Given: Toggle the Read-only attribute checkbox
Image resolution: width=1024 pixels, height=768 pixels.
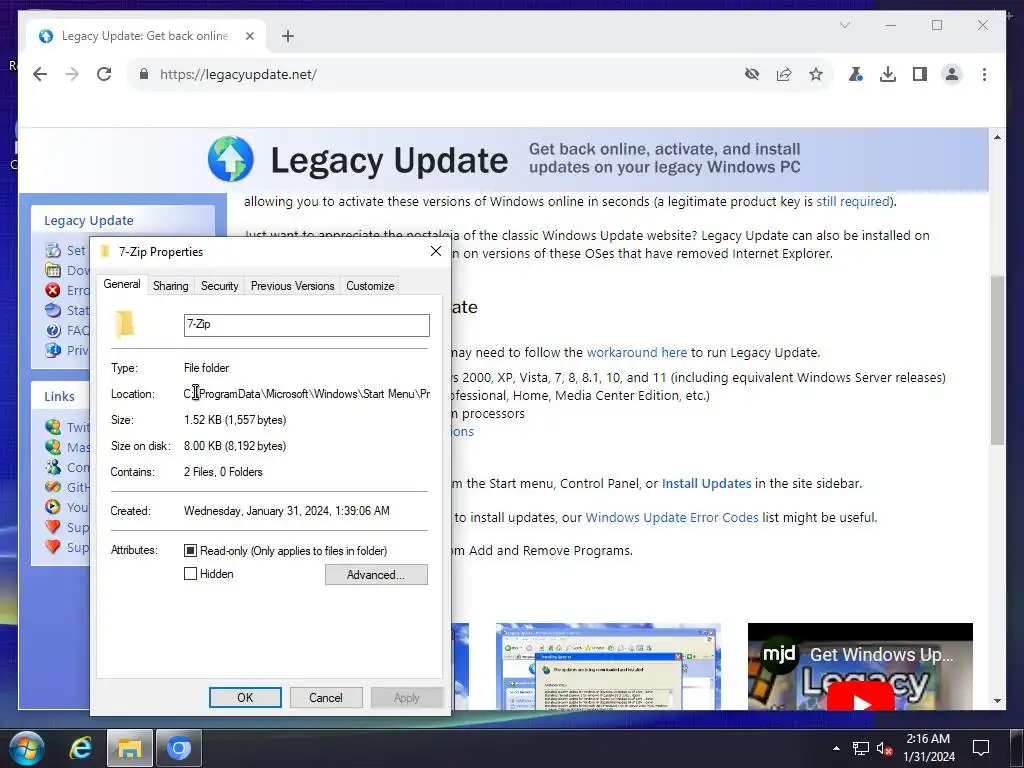Looking at the screenshot, I should [x=190, y=551].
